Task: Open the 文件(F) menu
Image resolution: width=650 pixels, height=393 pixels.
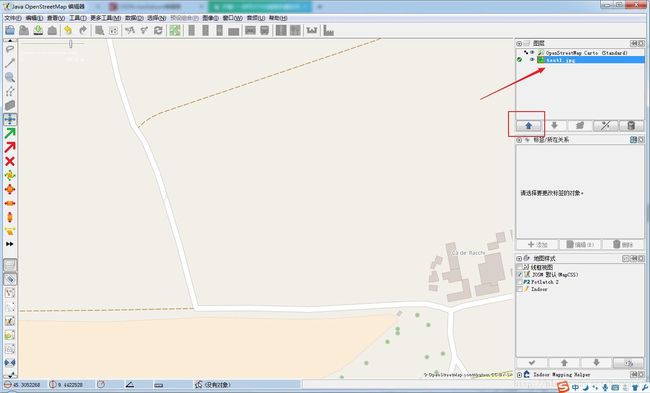Action: [13, 18]
